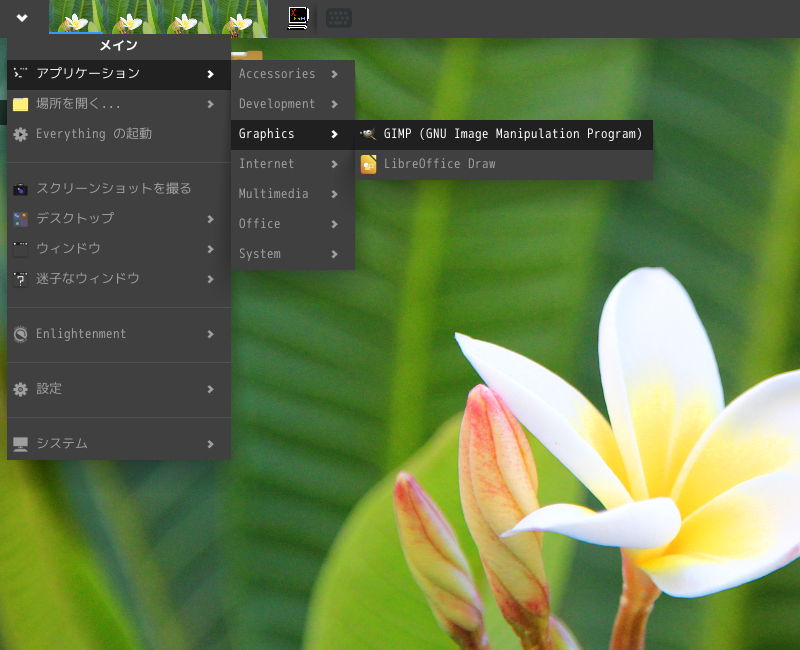This screenshot has width=800, height=650.
Task: Expand arrow beside 設定
Action: click(x=210, y=389)
